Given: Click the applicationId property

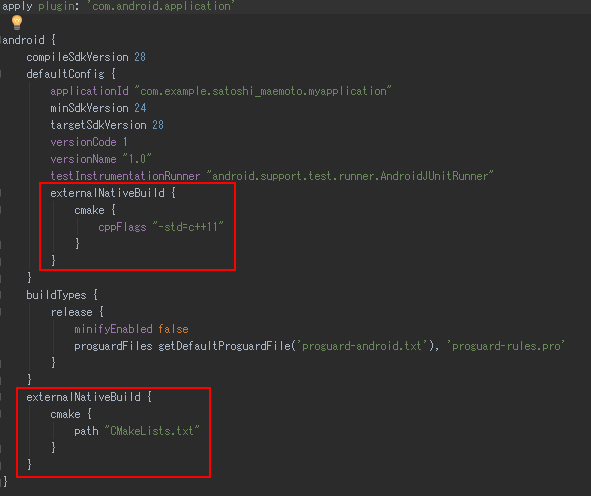Looking at the screenshot, I should pos(89,91).
